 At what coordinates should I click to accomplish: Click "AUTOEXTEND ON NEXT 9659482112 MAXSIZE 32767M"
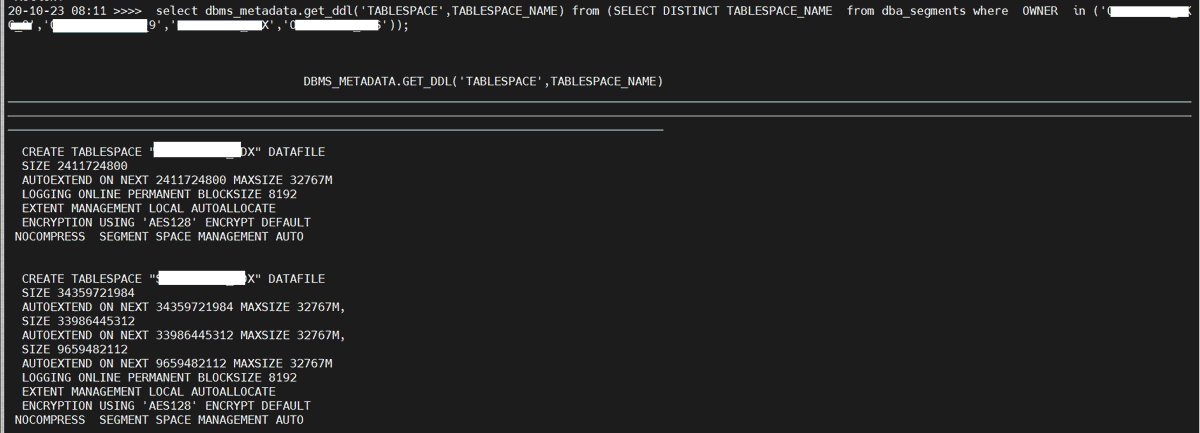click(x=177, y=363)
